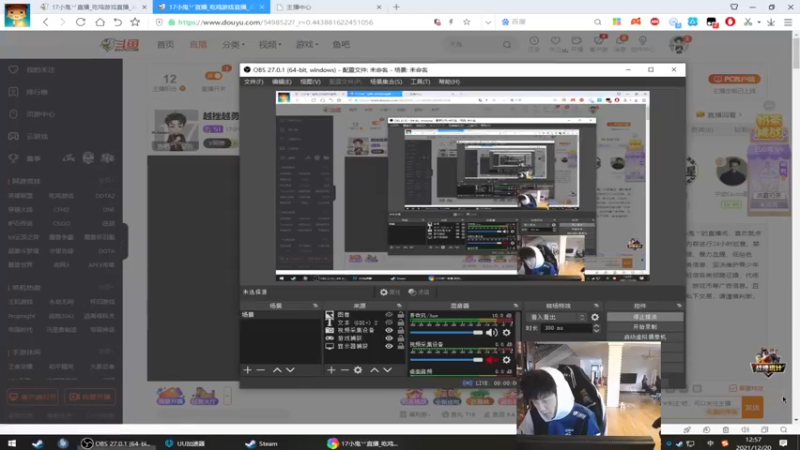Open the fade transition dropdown

[x=556, y=317]
